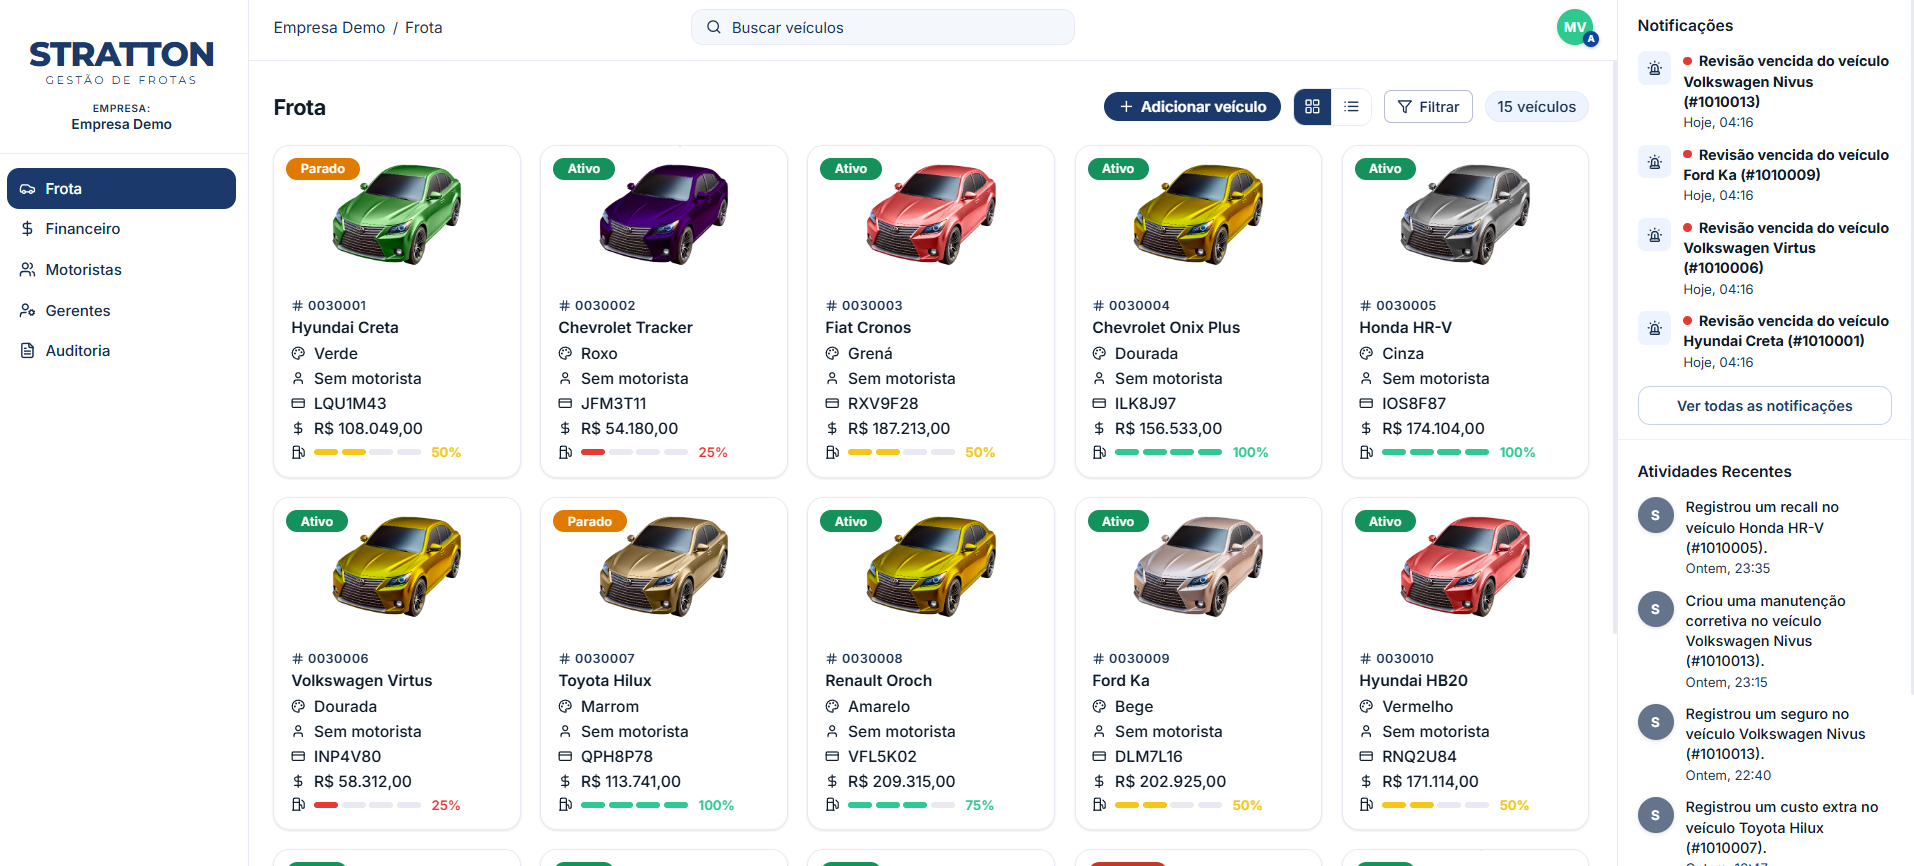Click the Honda HR-V fuel level bar

point(1435,453)
